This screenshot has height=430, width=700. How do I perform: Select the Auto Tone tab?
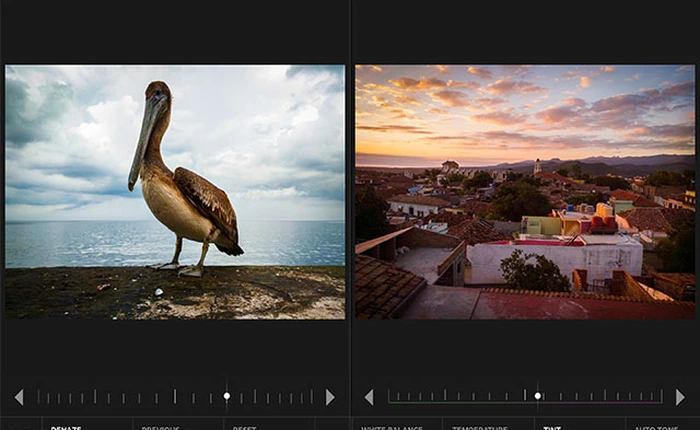tap(662, 425)
